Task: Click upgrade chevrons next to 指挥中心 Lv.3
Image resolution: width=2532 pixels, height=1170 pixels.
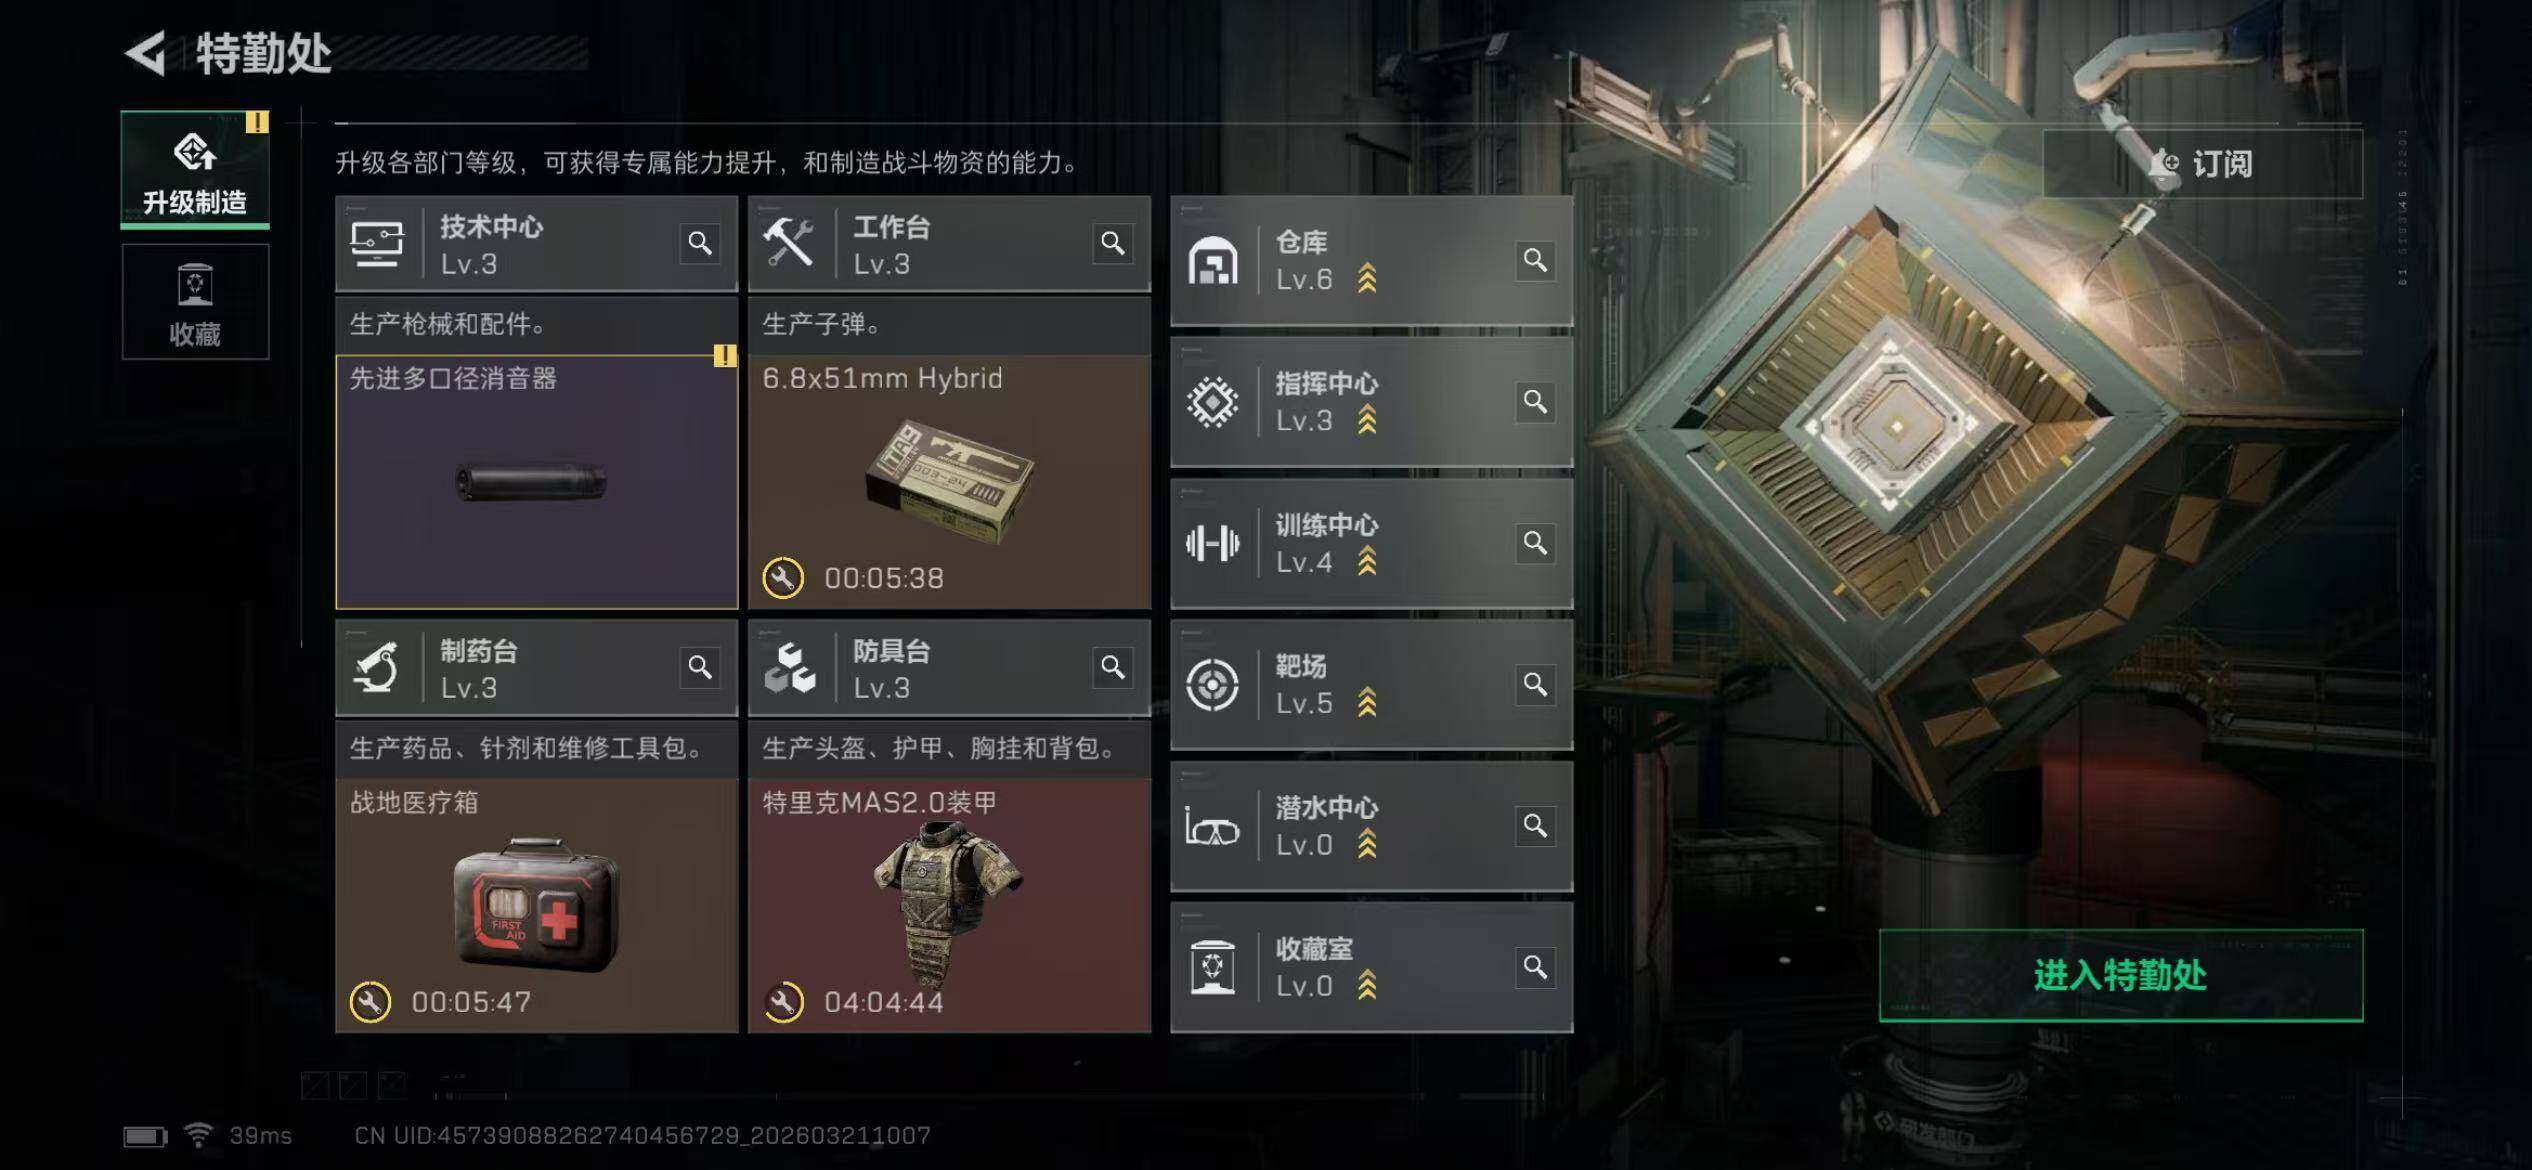Action: pyautogui.click(x=1367, y=420)
